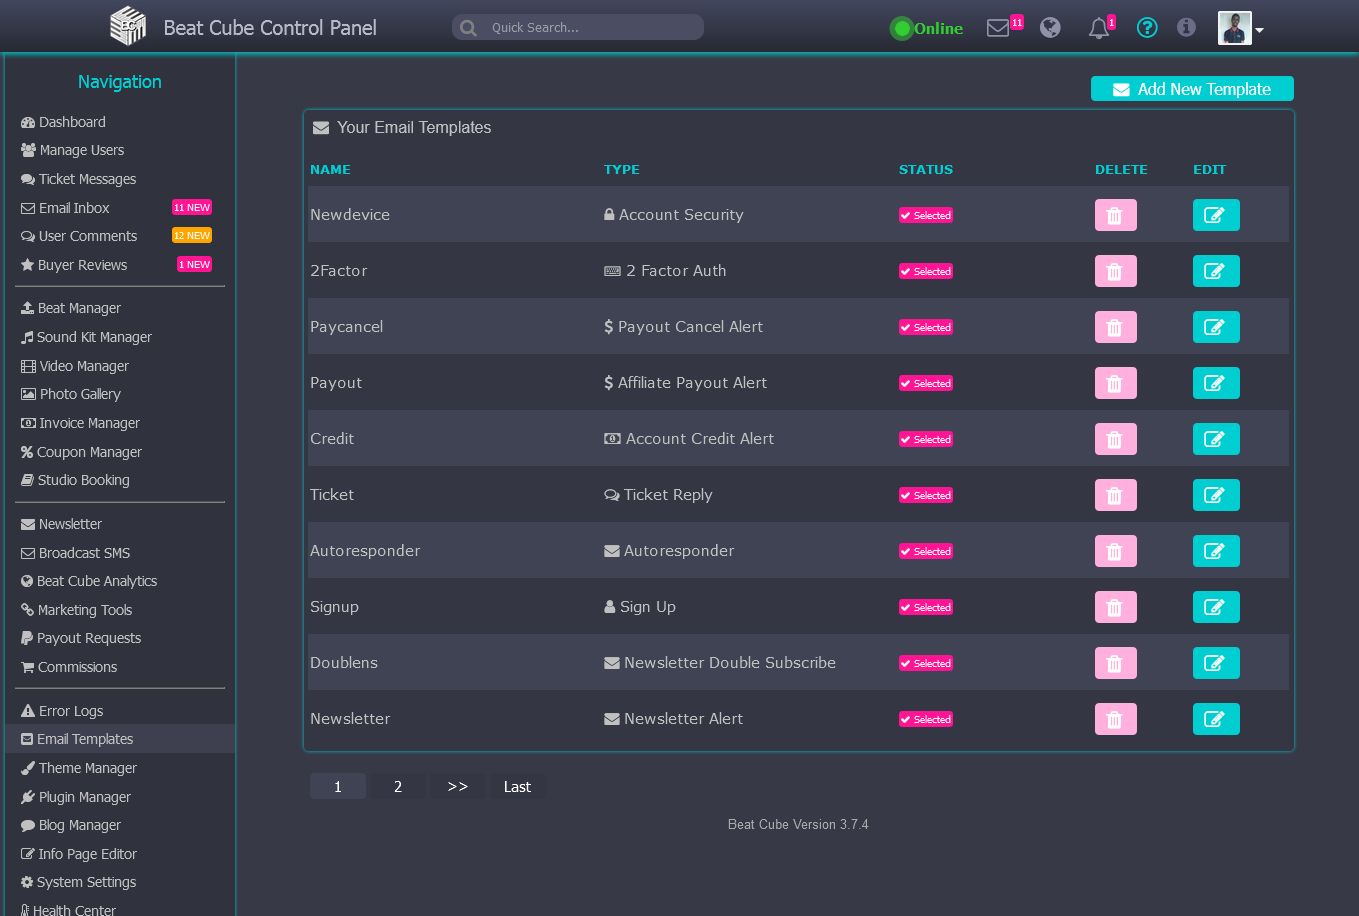Toggle Selected status for Credit
The image size is (1359, 916).
925,439
